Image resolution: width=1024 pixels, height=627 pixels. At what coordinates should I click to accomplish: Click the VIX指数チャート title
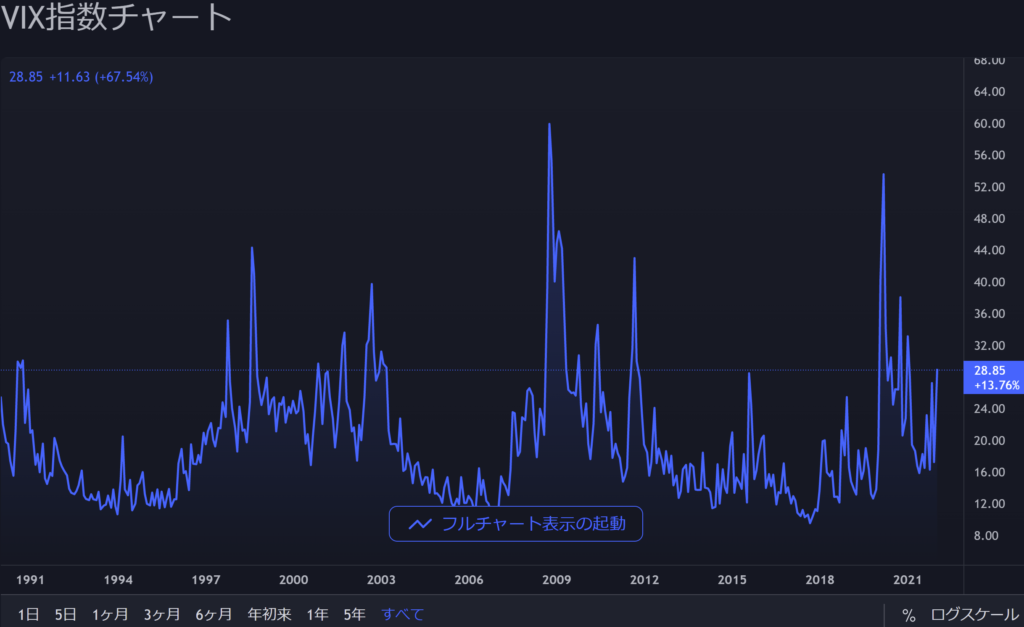[117, 18]
